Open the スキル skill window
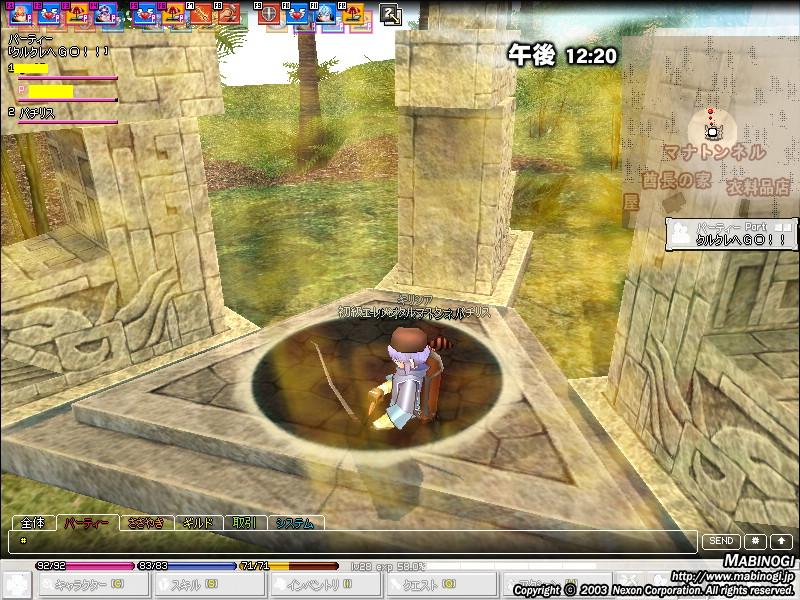Screen dimensions: 800x600 [209, 585]
